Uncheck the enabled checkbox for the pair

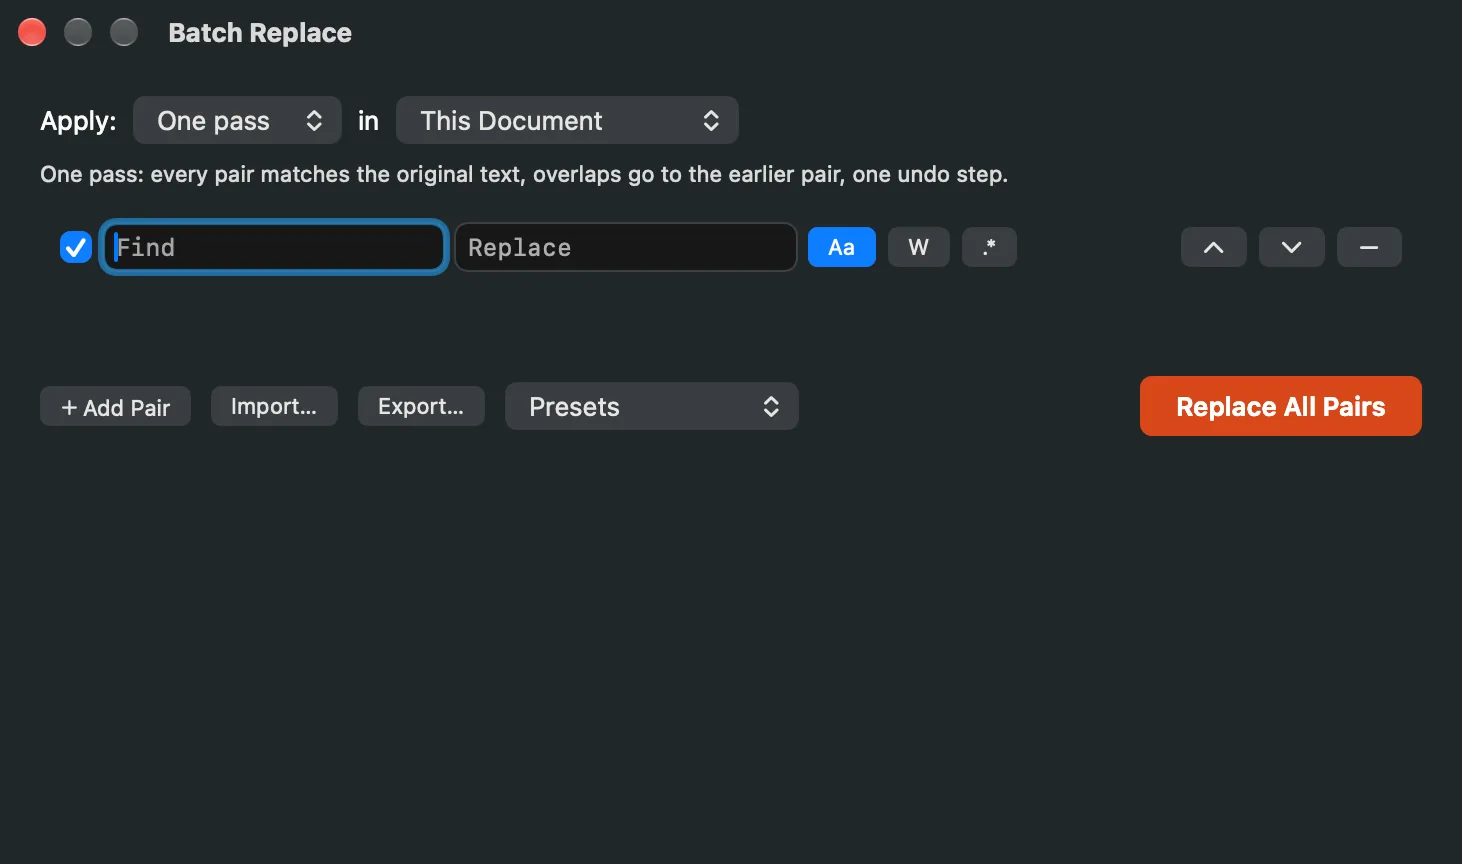click(x=76, y=247)
